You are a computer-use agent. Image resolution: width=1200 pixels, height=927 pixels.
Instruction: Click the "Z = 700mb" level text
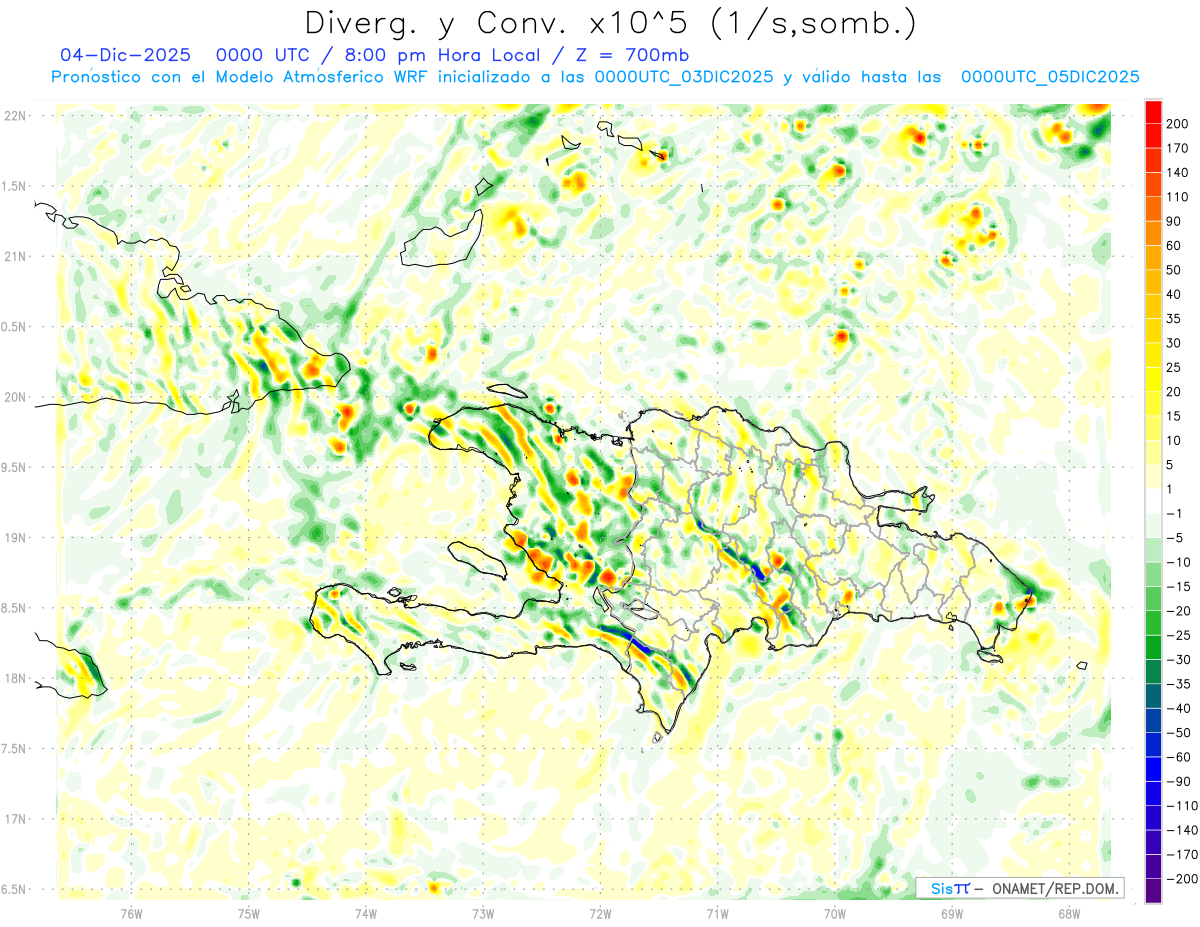tap(633, 54)
